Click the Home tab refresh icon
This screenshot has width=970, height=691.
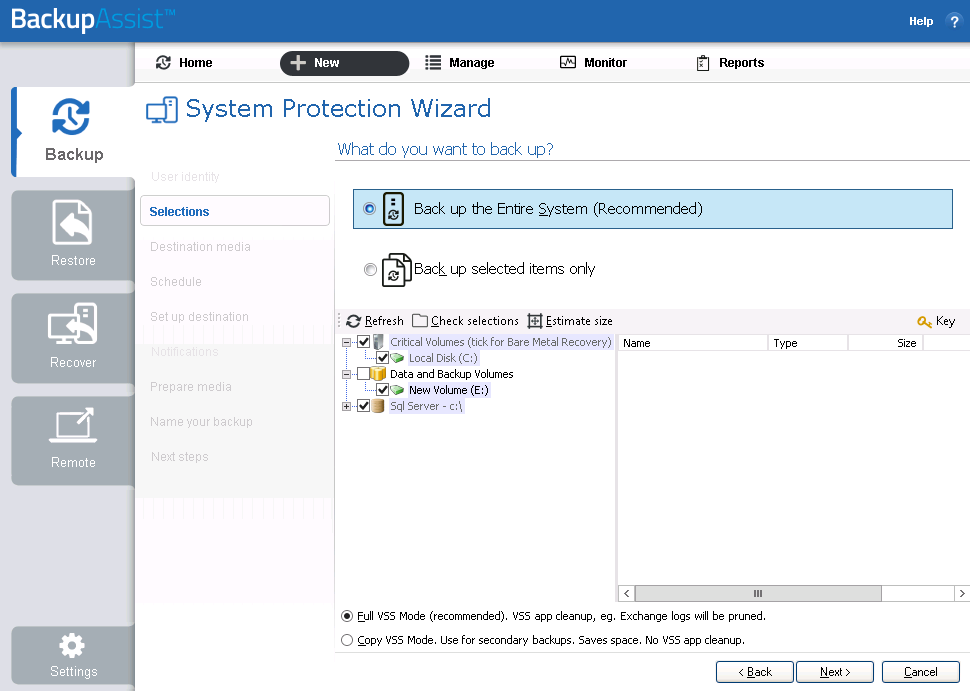point(163,62)
